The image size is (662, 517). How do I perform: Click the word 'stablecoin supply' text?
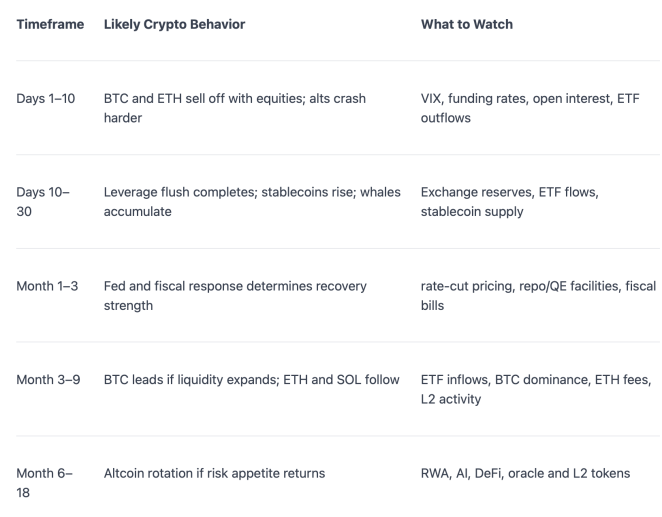point(472,211)
